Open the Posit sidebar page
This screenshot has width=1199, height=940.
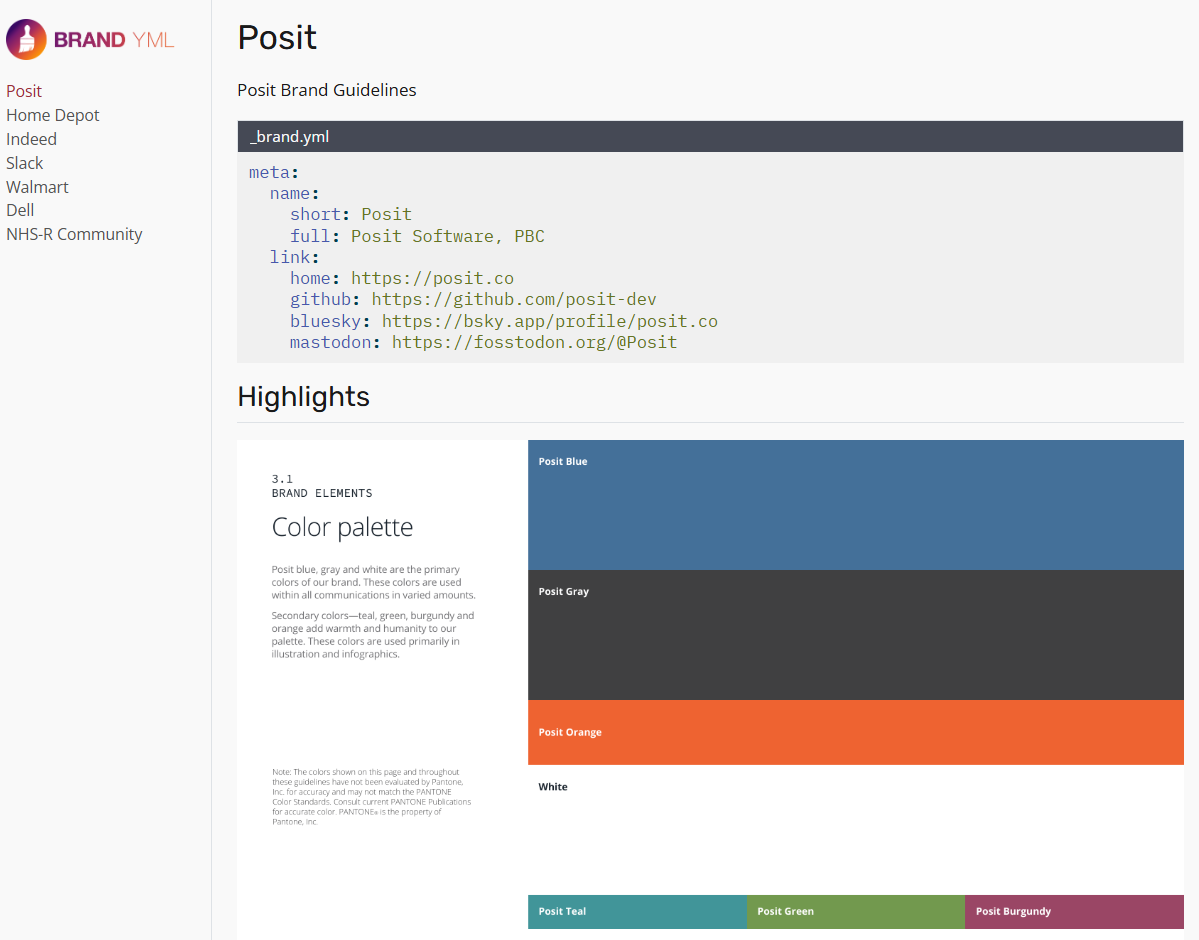coord(24,91)
